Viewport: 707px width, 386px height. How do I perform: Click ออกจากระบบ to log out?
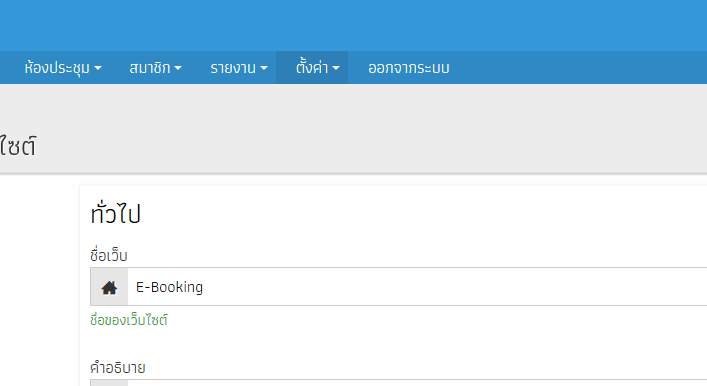409,68
